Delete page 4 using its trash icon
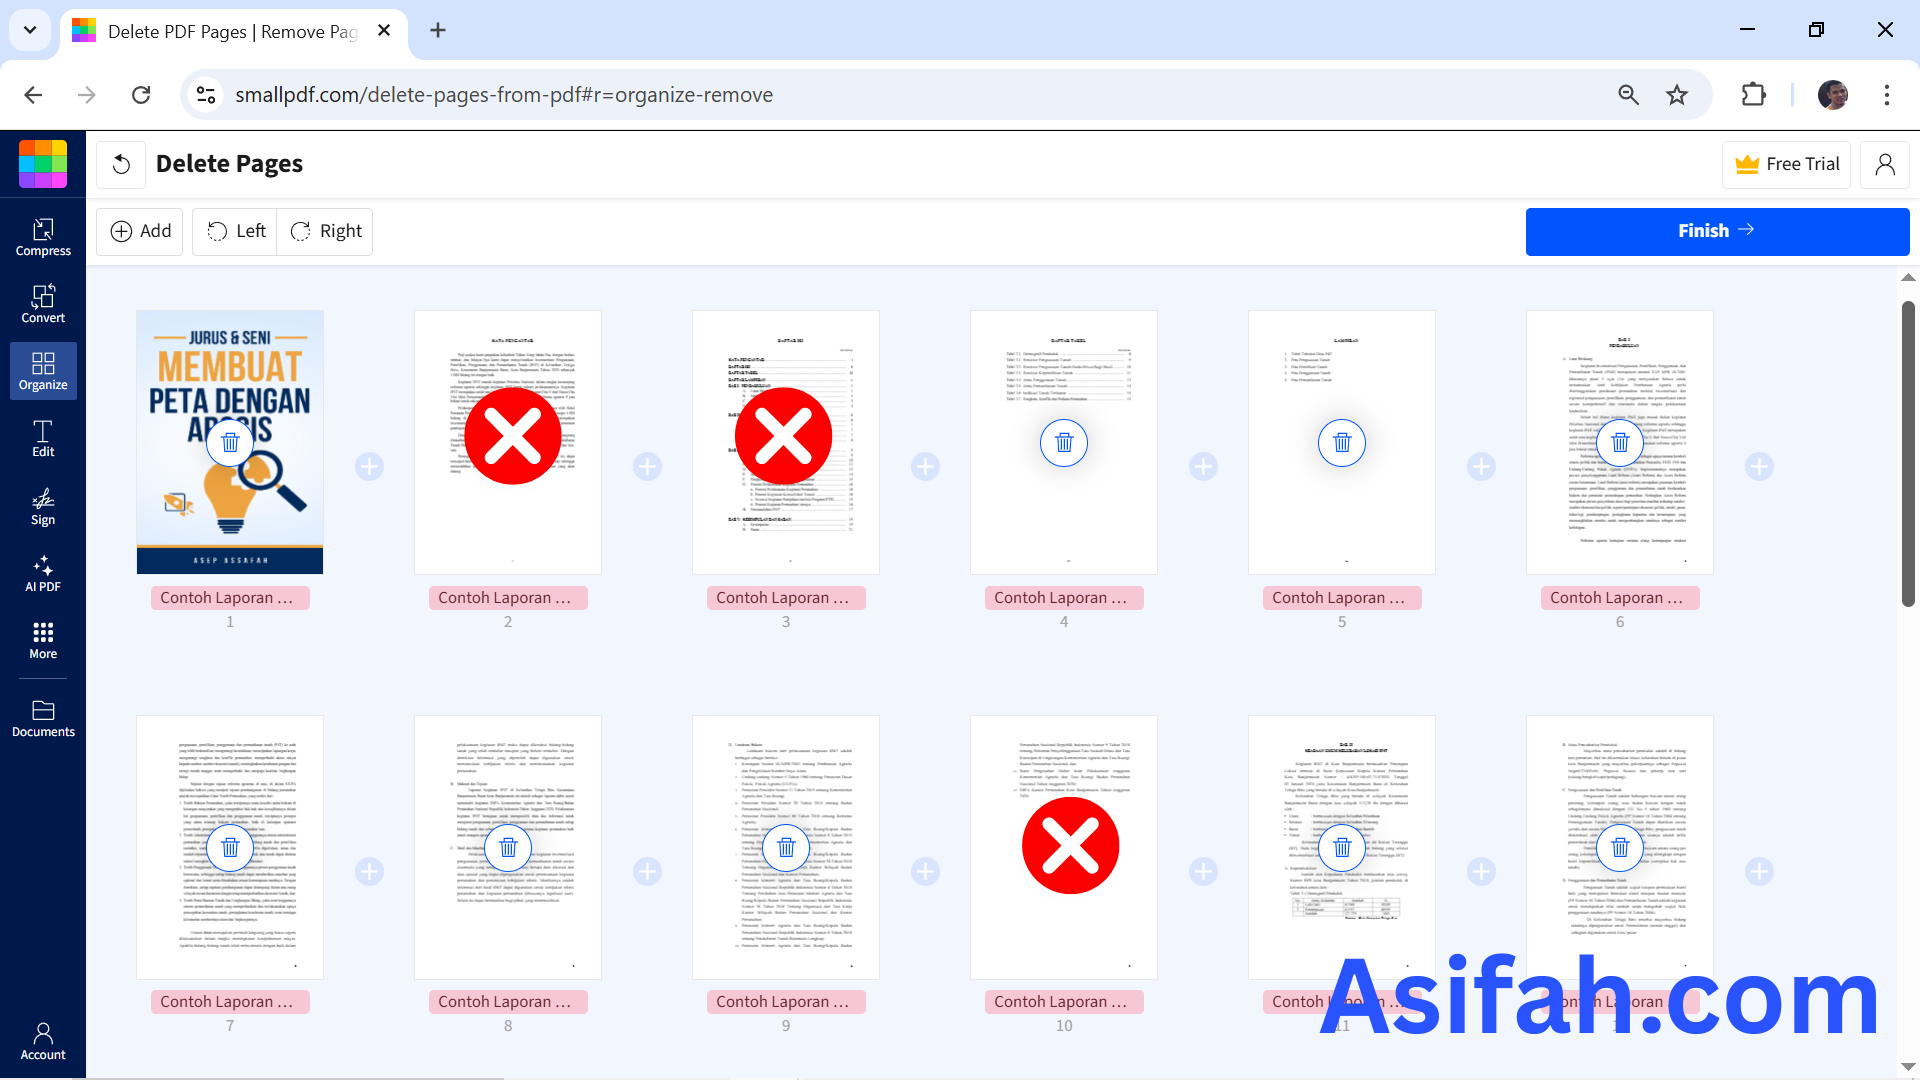Viewport: 1920px width, 1080px height. [x=1064, y=443]
